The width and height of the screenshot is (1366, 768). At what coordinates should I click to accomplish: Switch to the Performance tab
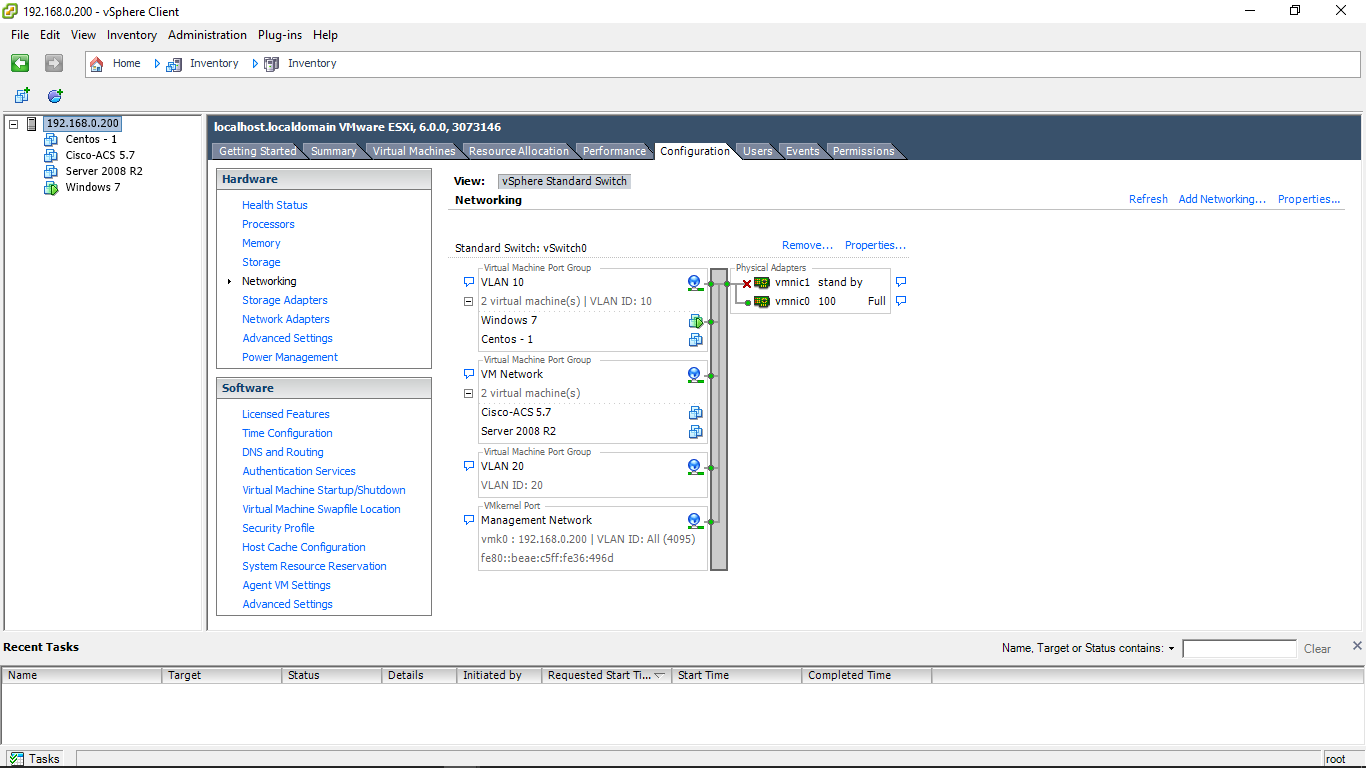tap(613, 151)
